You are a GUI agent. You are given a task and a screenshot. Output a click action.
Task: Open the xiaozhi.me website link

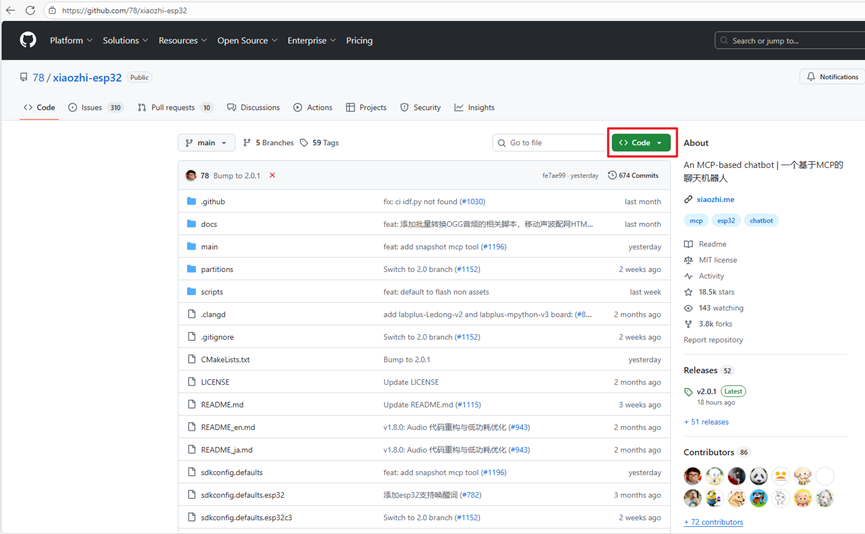(x=716, y=199)
